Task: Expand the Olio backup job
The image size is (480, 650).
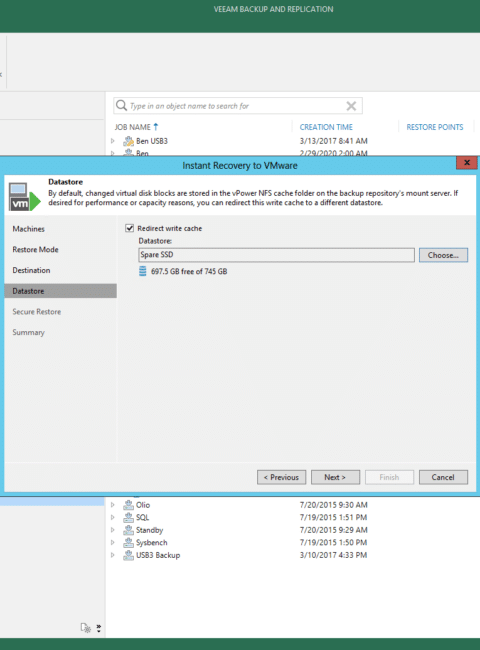Action: click(112, 505)
